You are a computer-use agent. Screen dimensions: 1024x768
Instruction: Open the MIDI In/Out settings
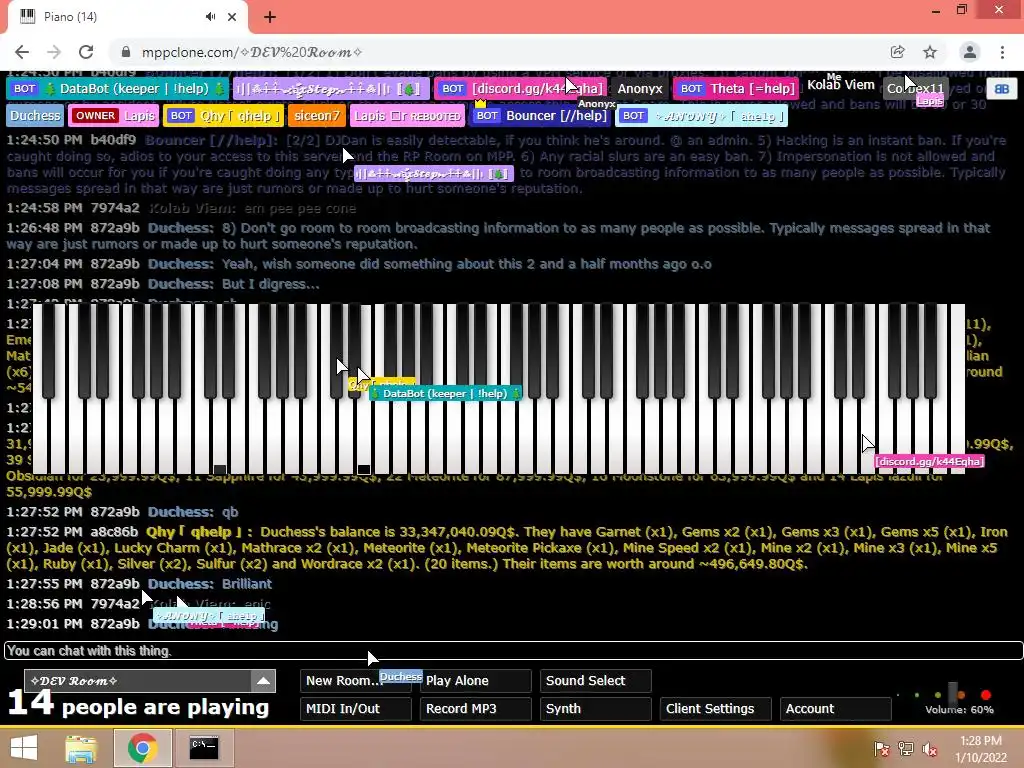pos(356,709)
